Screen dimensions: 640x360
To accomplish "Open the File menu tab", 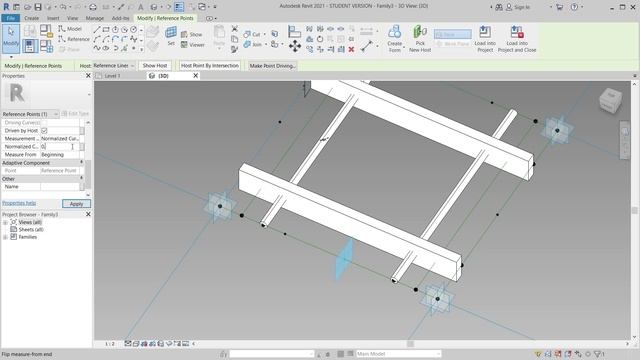I will [11, 18].
